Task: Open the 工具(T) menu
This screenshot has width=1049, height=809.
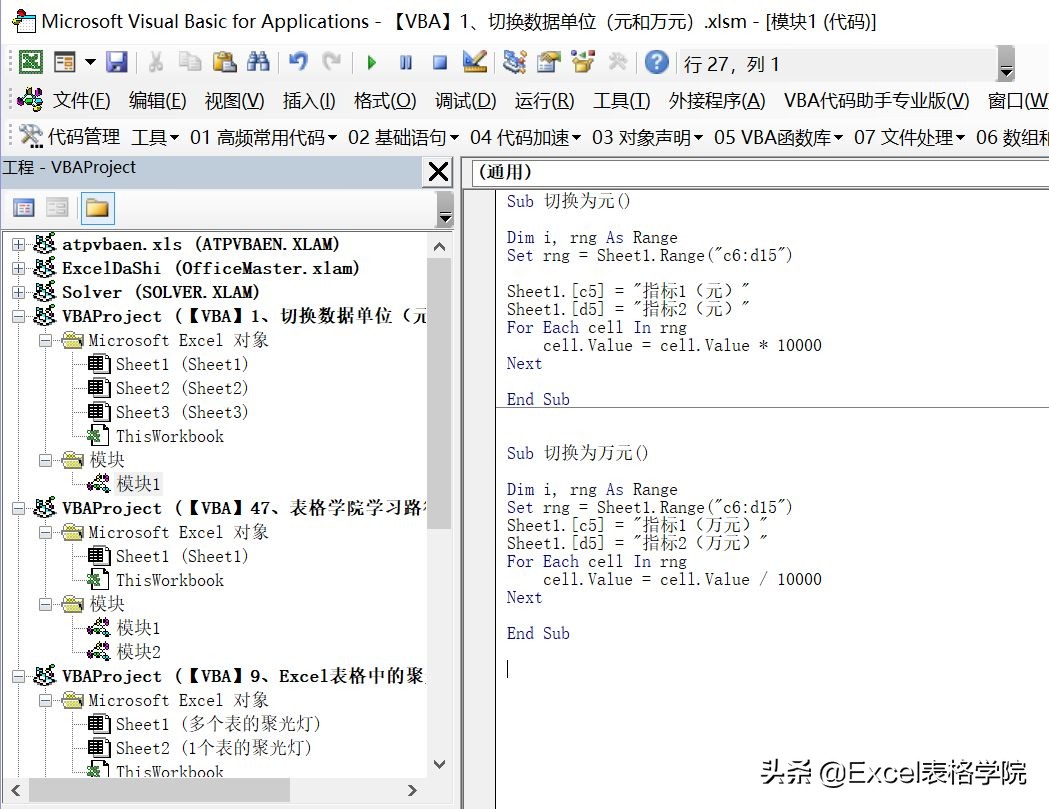Action: pos(622,100)
